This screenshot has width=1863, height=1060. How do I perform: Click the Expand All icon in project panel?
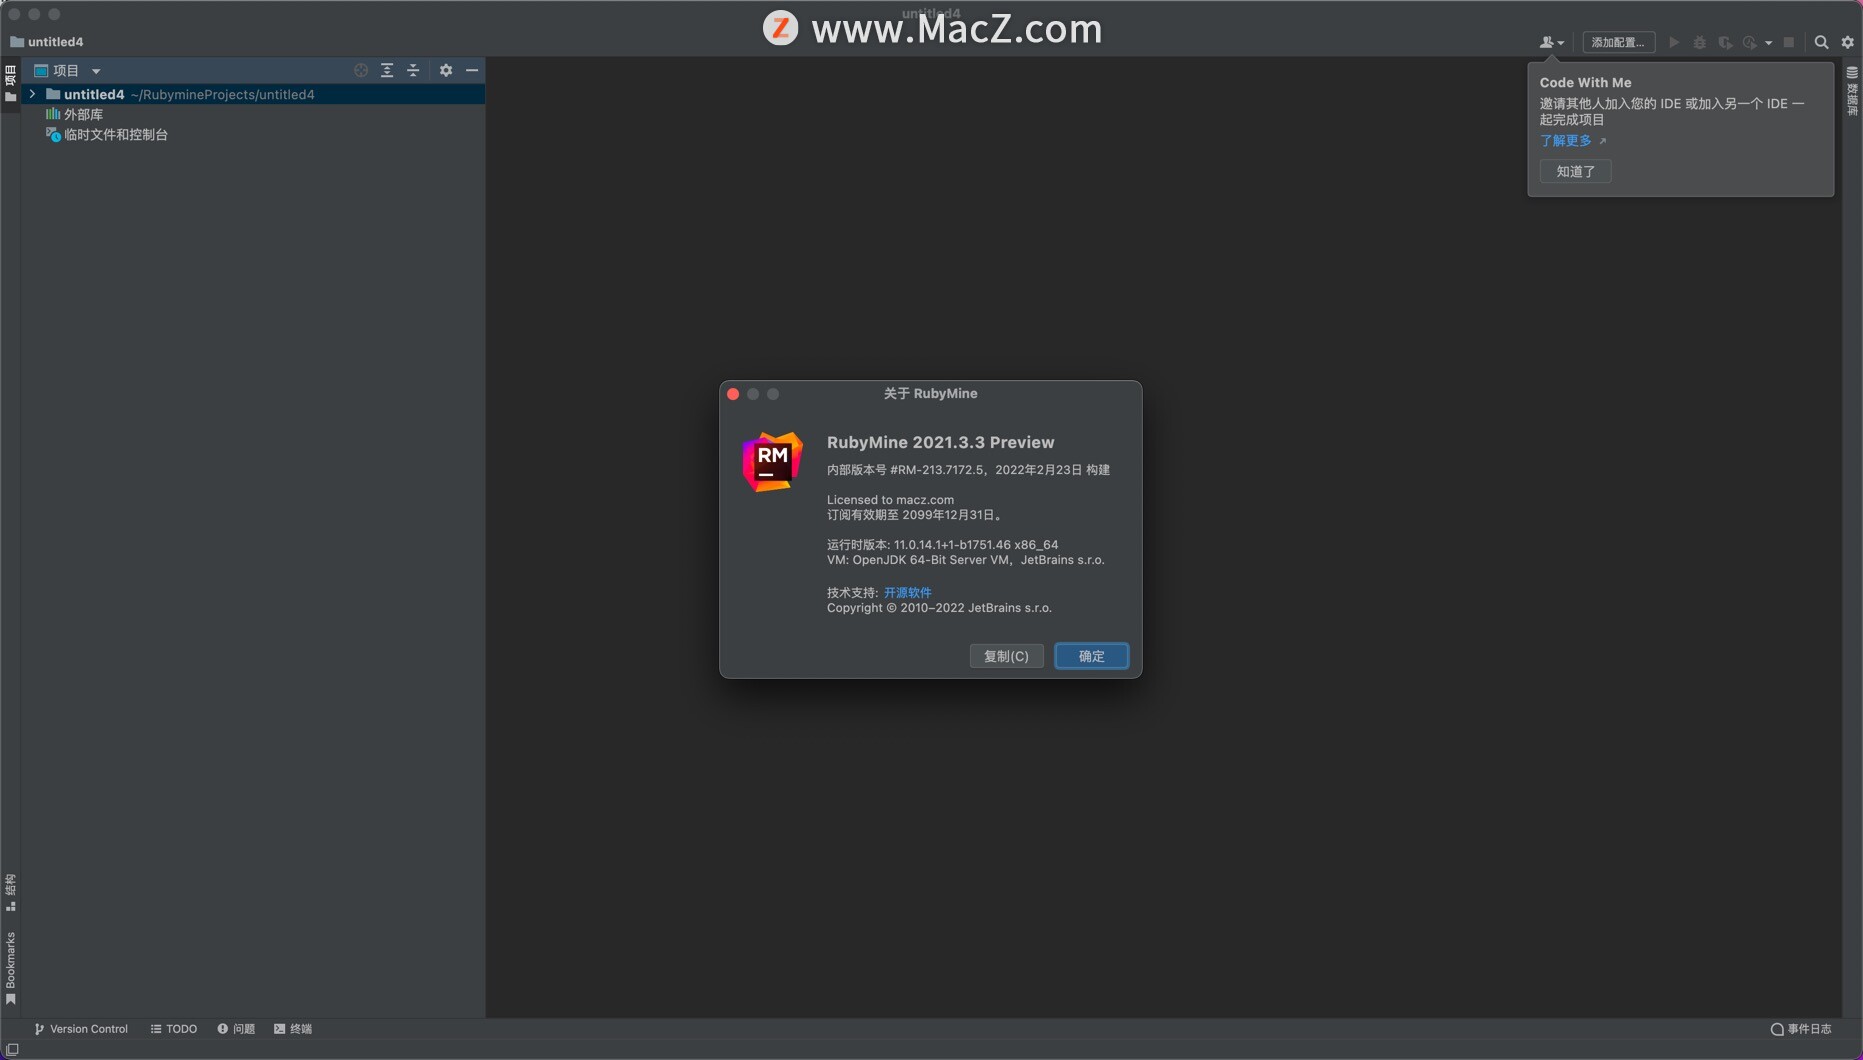(387, 70)
